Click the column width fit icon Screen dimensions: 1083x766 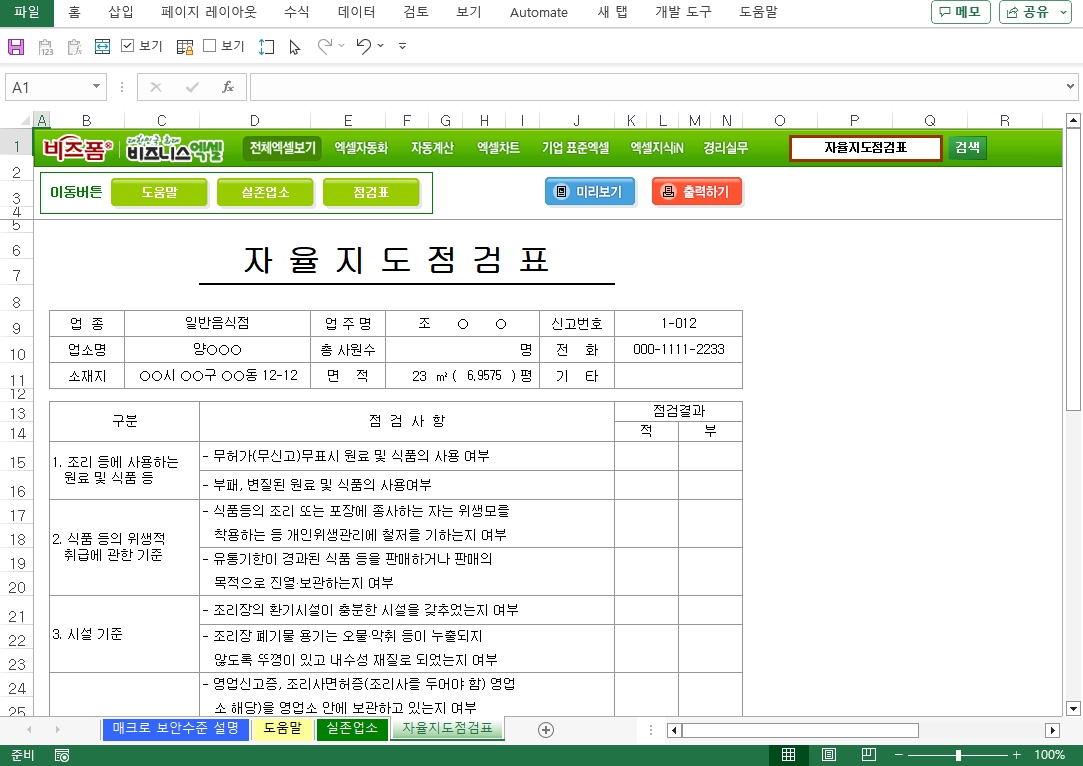tap(102, 46)
